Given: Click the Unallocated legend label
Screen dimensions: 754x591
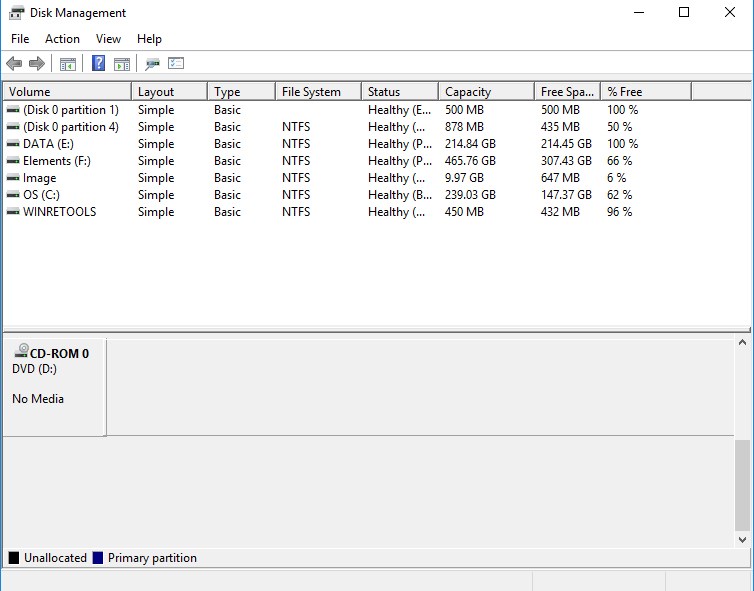Looking at the screenshot, I should tap(55, 558).
